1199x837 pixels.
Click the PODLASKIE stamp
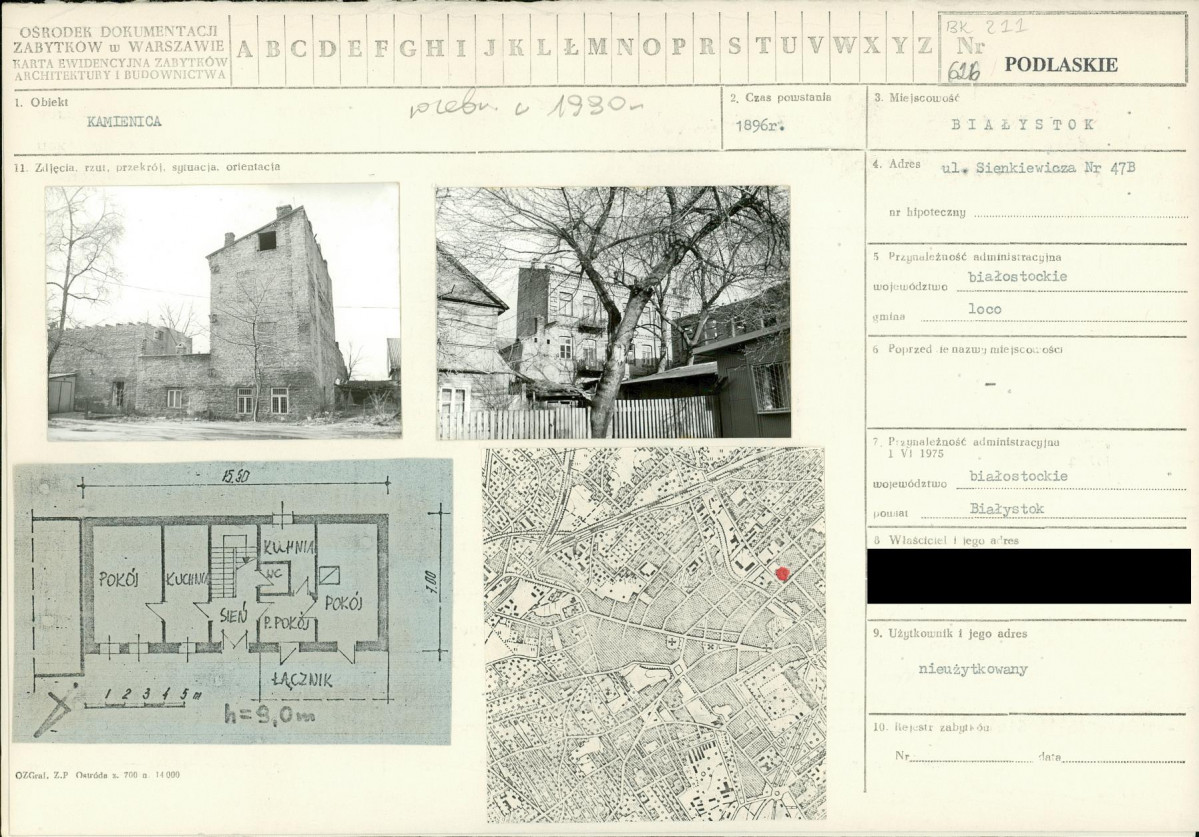tap(1060, 65)
